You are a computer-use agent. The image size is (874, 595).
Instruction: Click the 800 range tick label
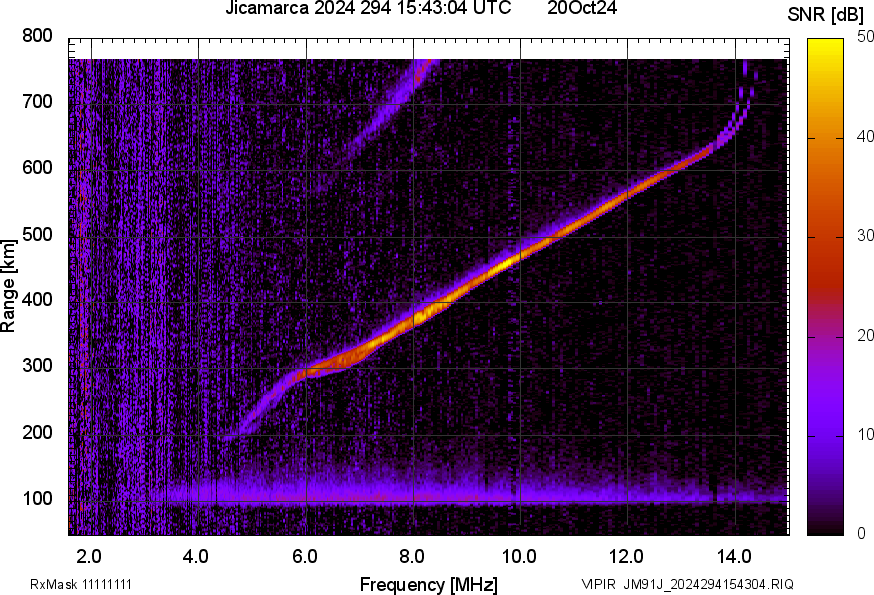click(37, 36)
